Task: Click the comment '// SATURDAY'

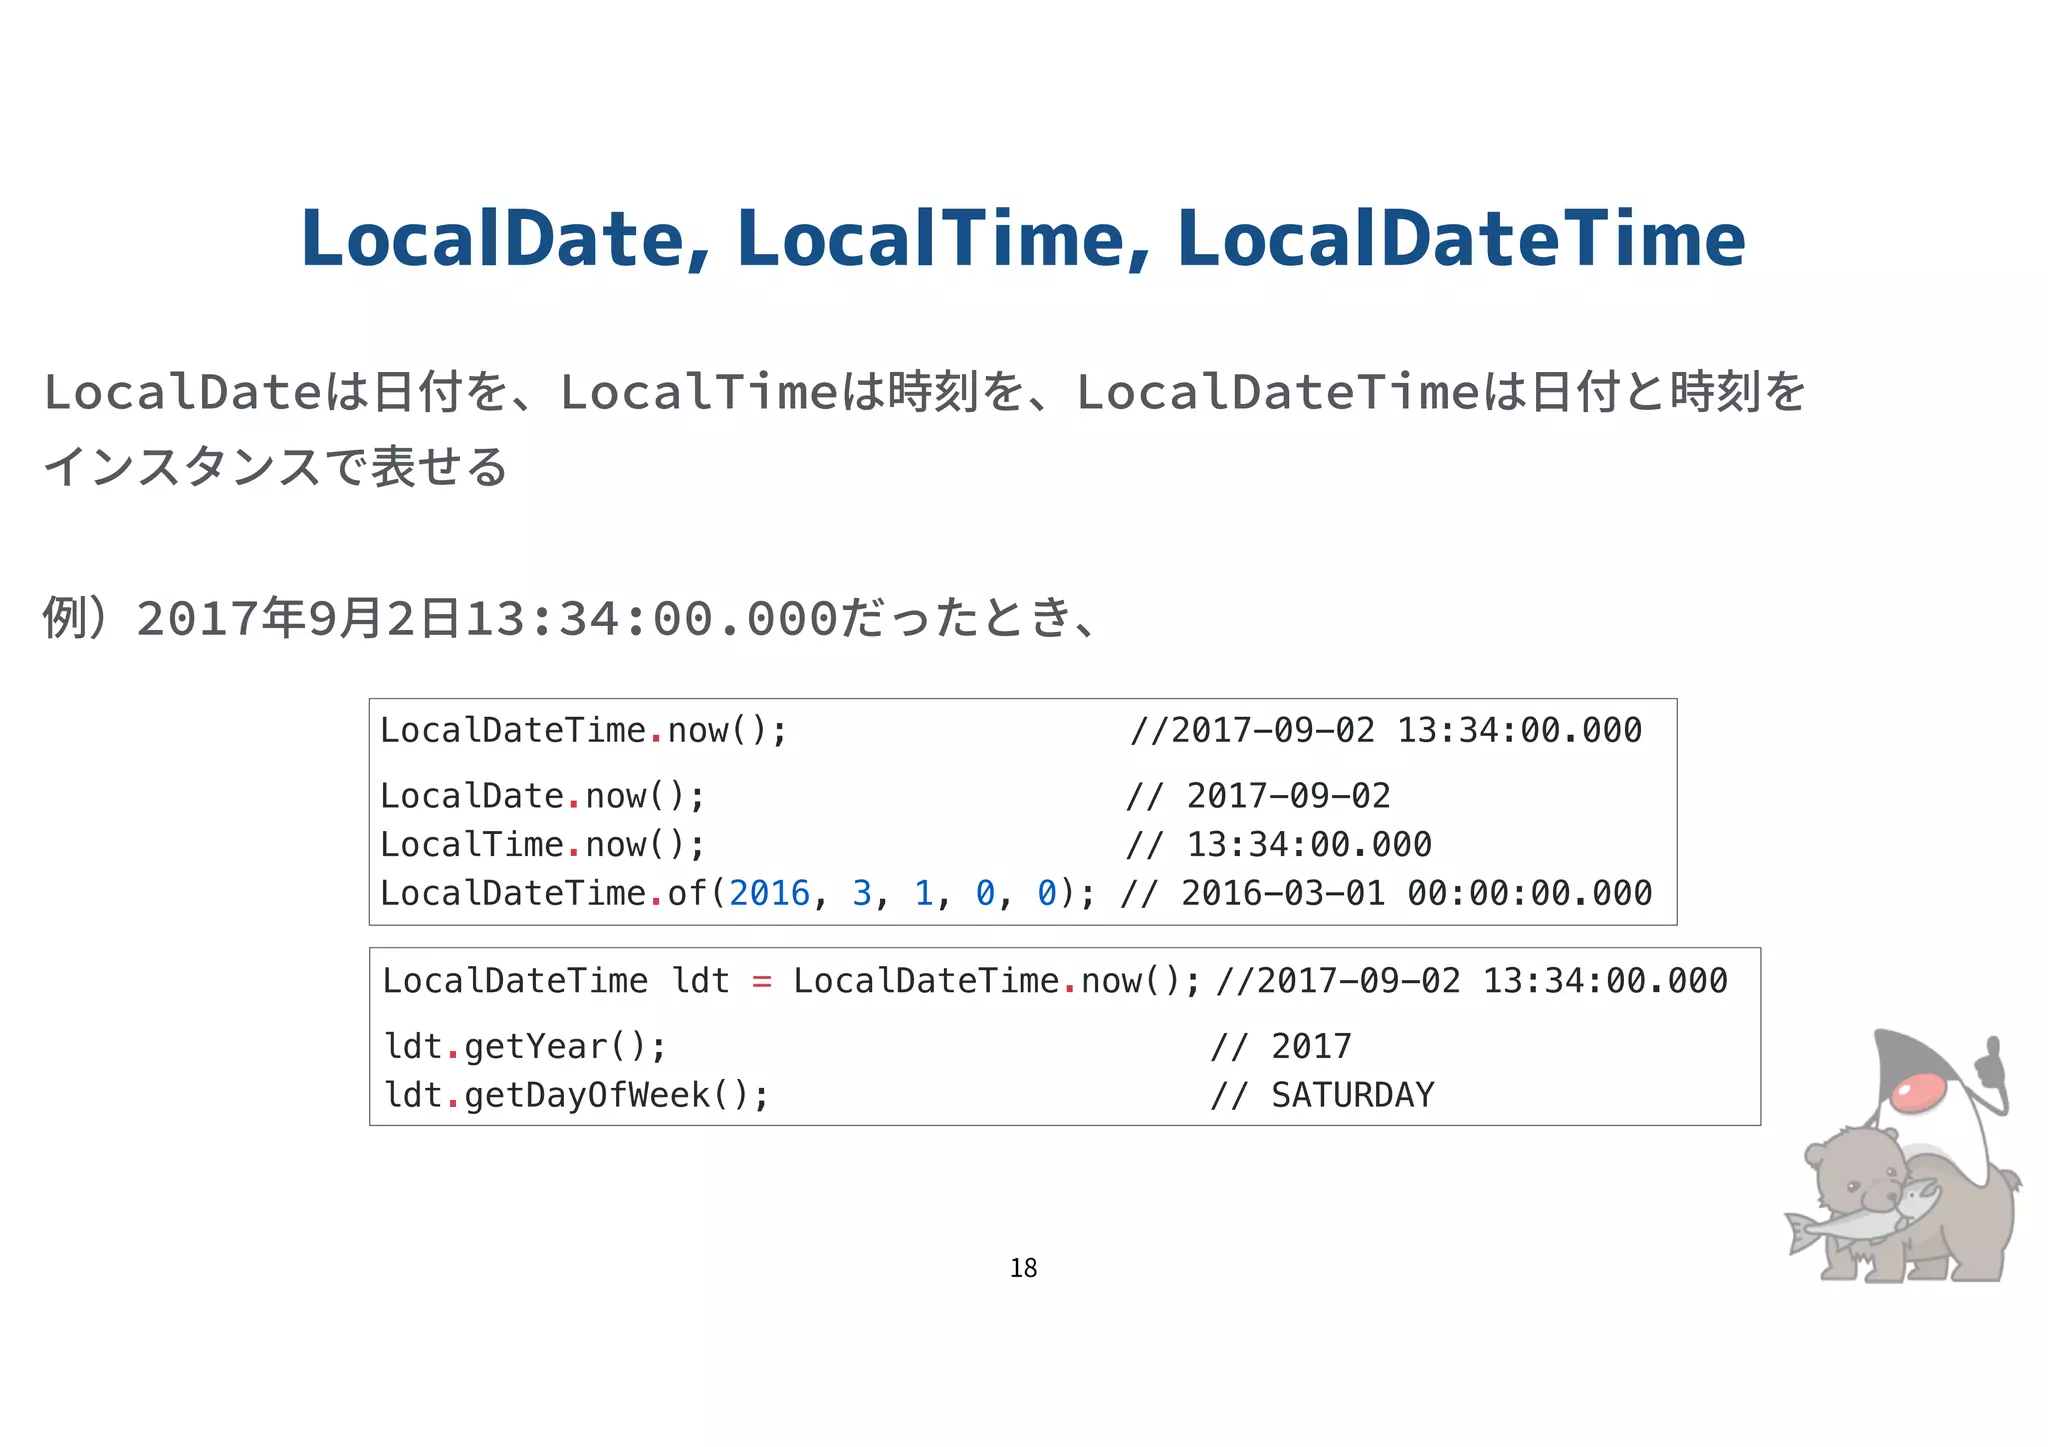Action: coord(1322,1095)
